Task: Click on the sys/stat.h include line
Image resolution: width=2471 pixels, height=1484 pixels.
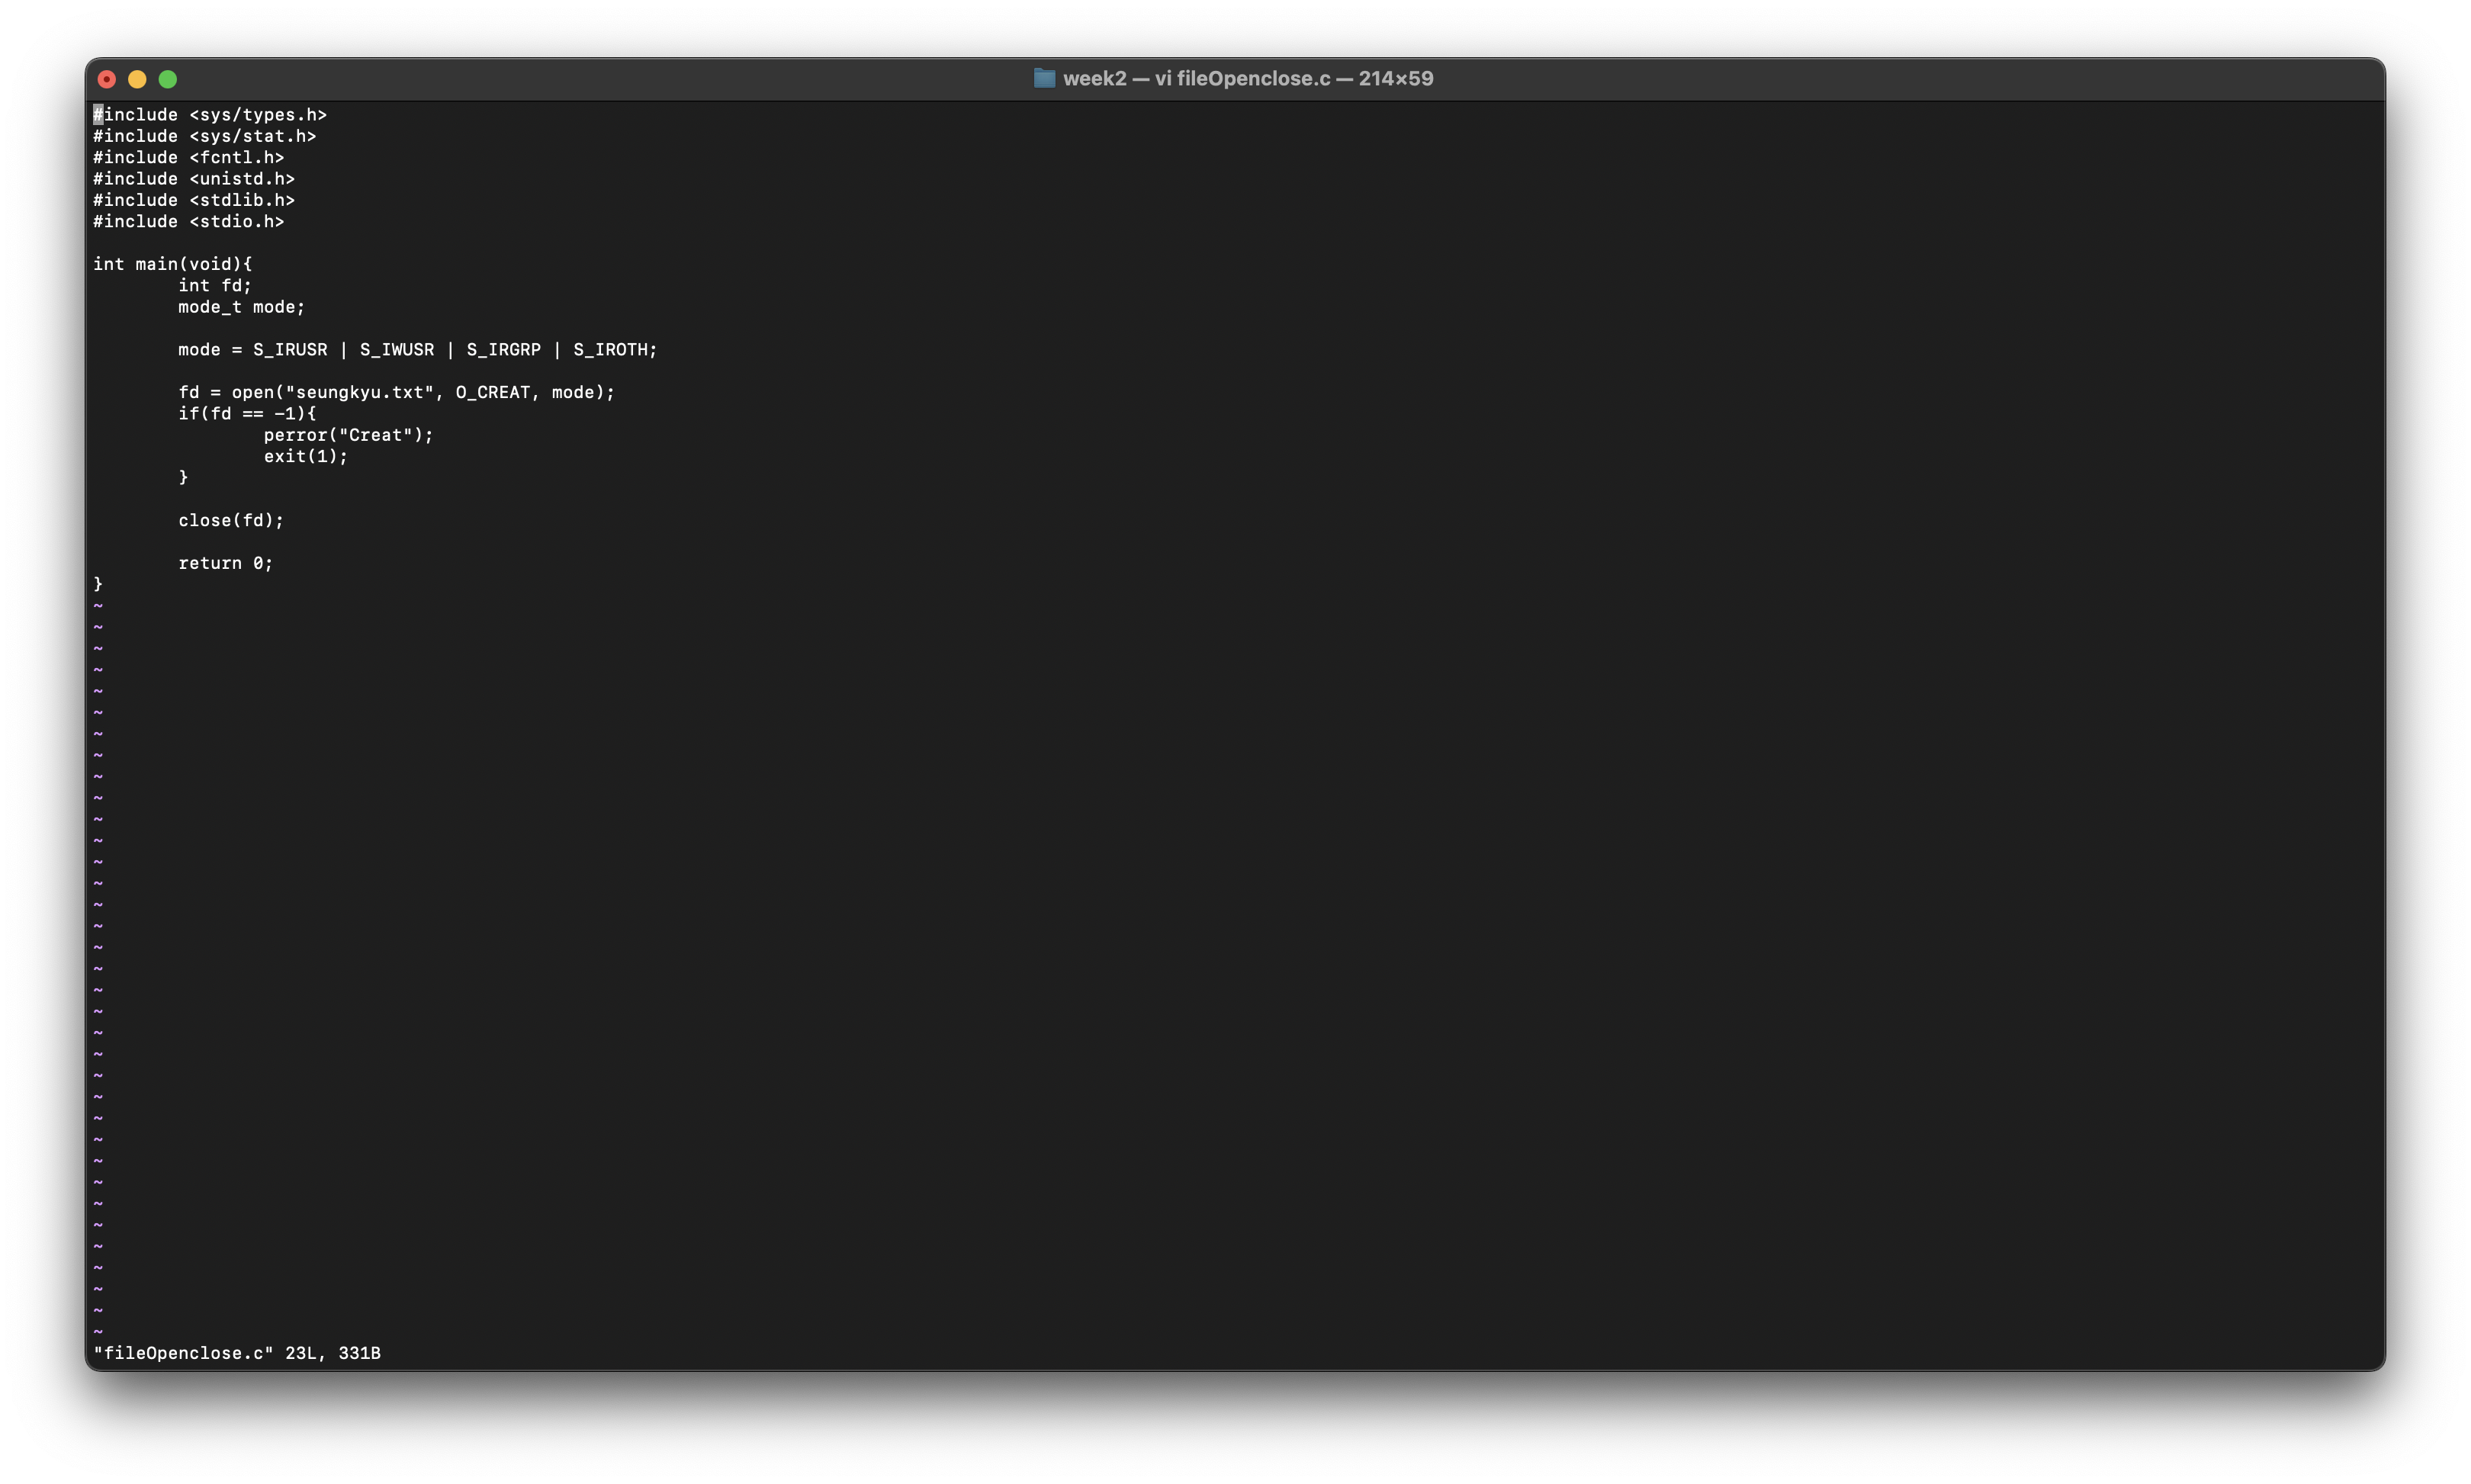Action: (205, 136)
